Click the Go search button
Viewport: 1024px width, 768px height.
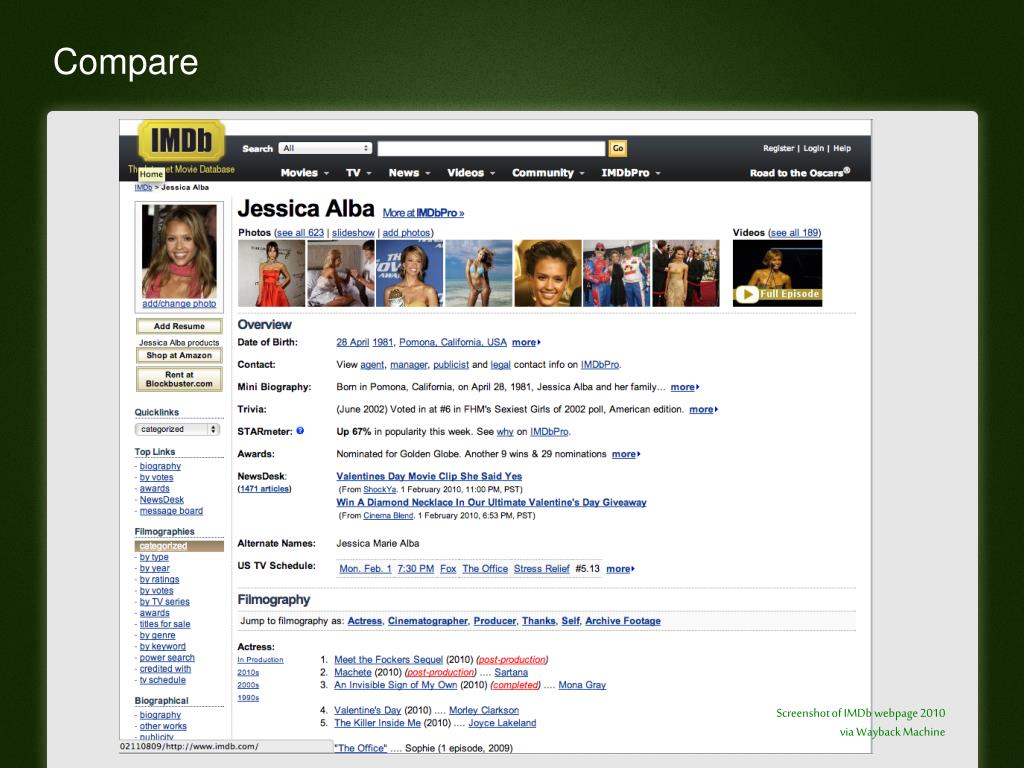coord(618,148)
